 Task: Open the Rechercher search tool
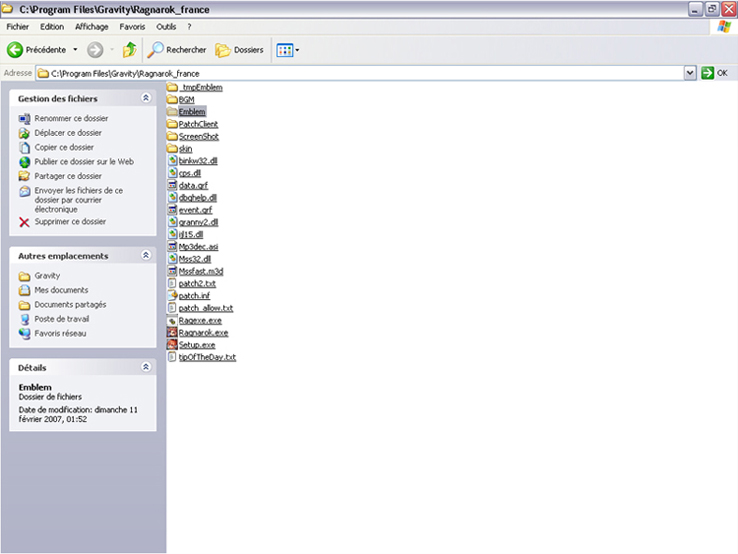click(177, 49)
